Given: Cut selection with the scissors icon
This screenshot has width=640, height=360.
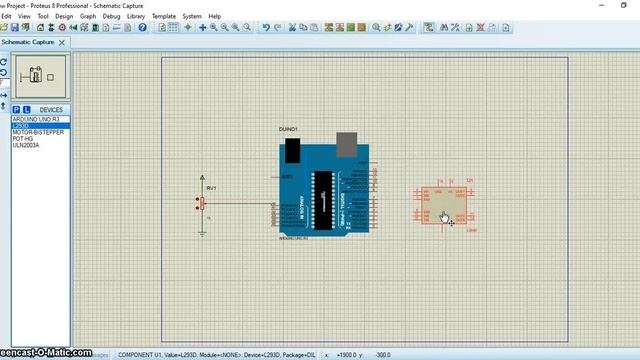Looking at the screenshot, I should click(292, 27).
